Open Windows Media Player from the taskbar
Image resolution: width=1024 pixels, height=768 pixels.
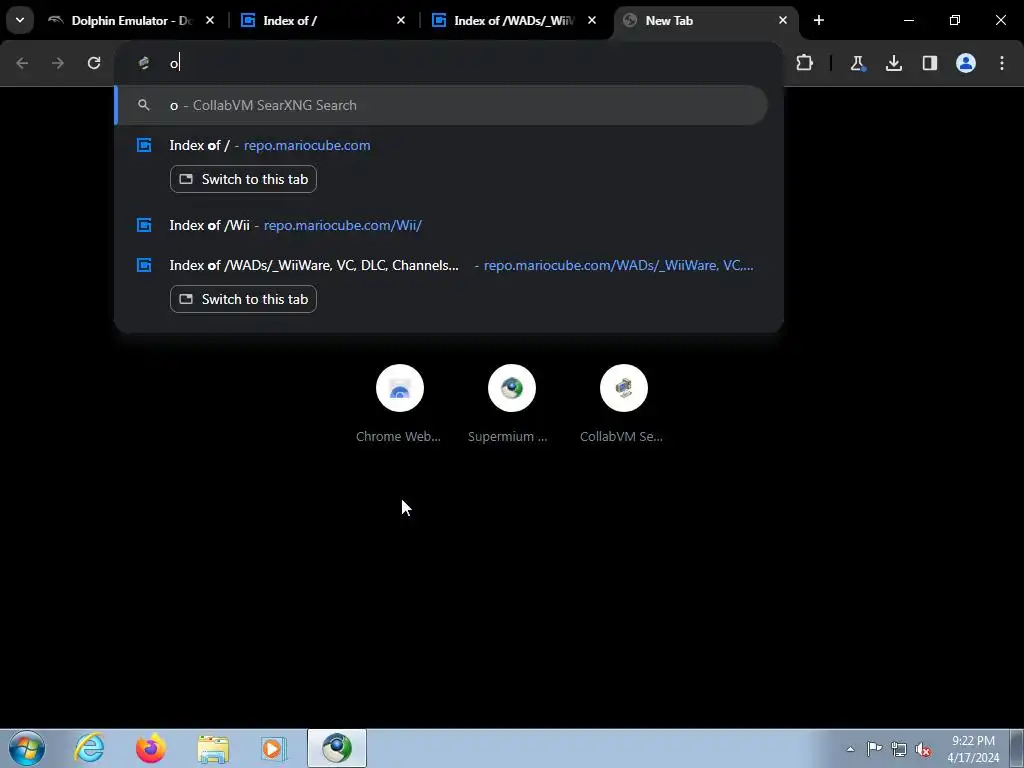(x=274, y=748)
